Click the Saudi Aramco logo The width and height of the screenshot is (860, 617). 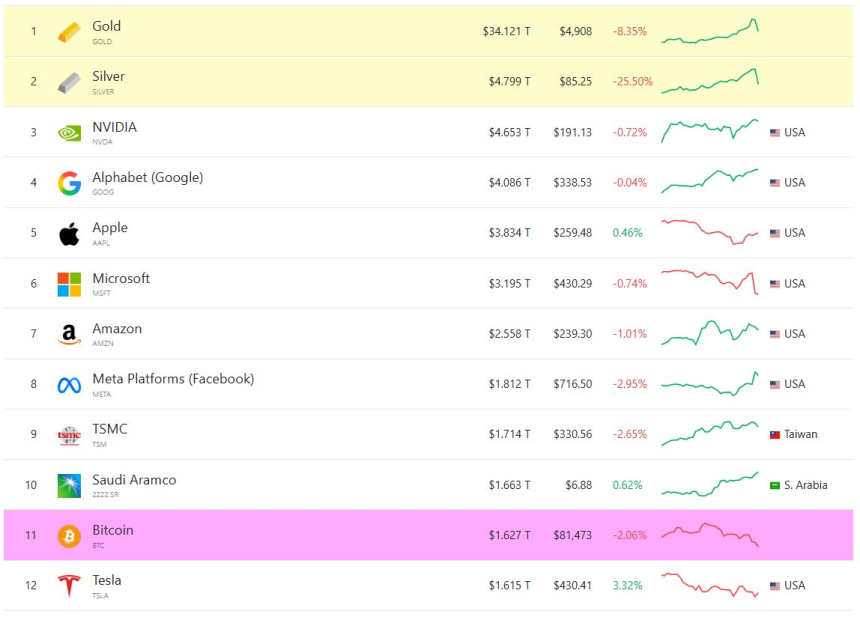tap(69, 485)
